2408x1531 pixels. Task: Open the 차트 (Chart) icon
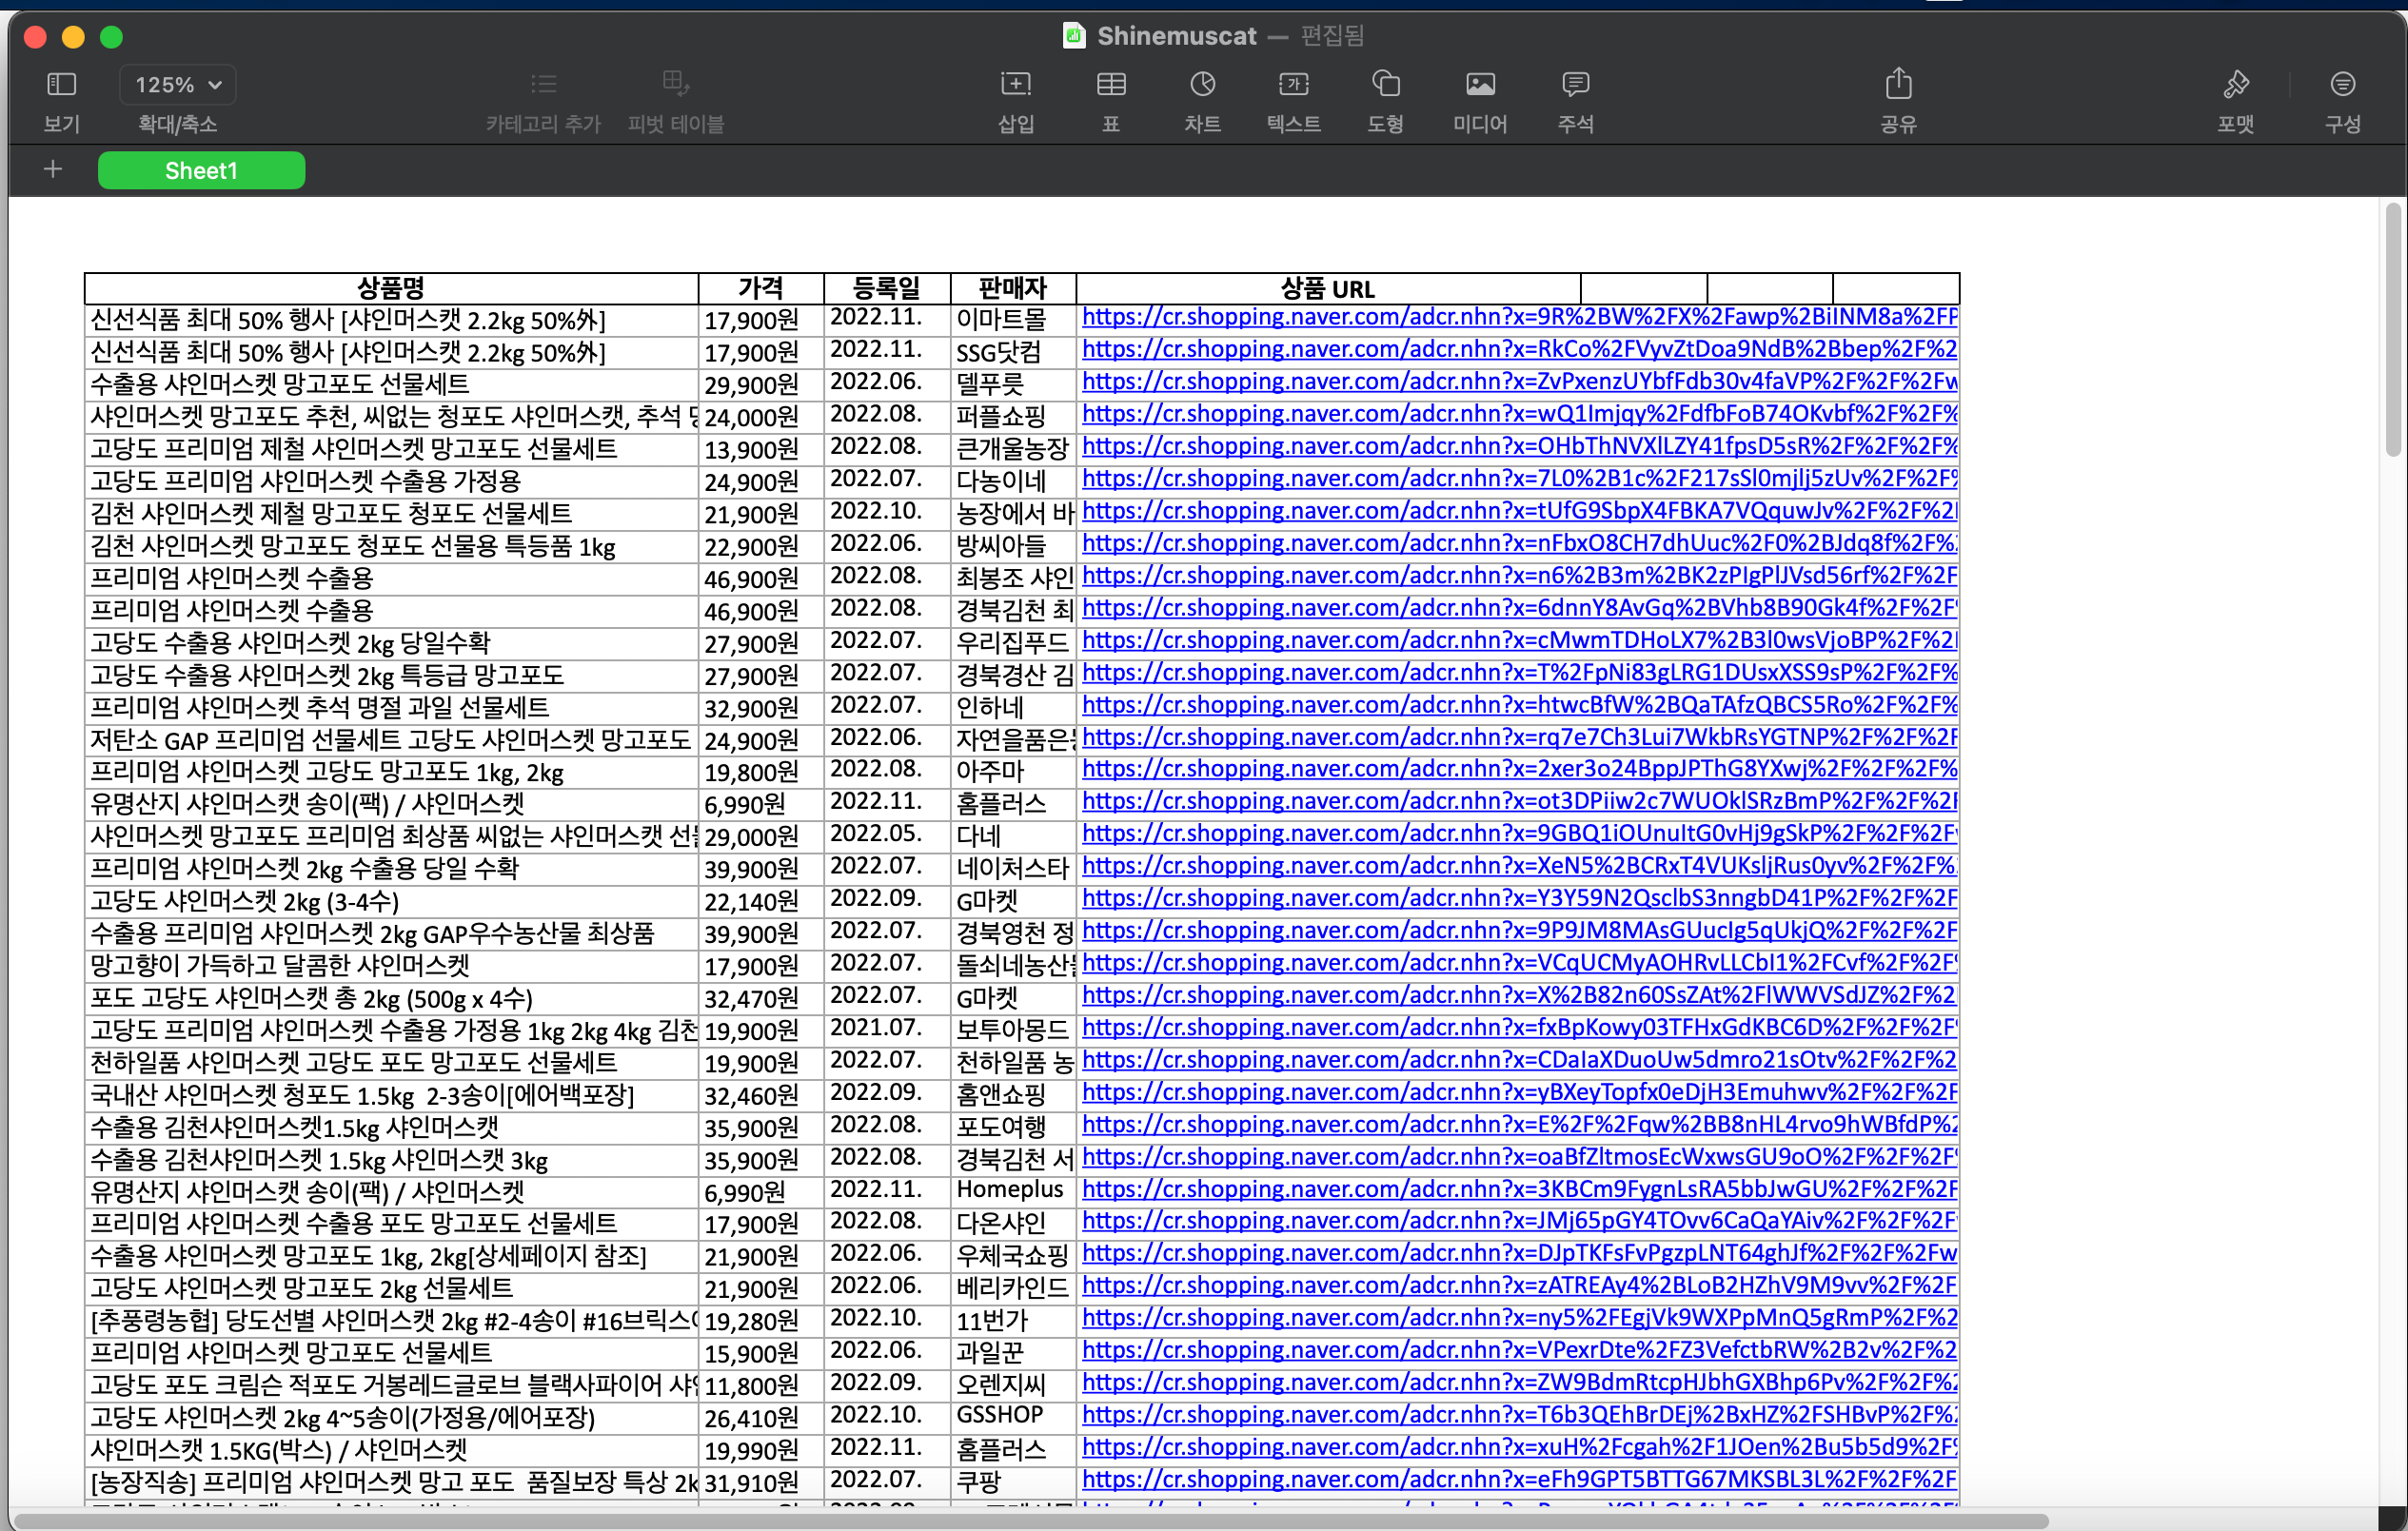tap(1202, 85)
